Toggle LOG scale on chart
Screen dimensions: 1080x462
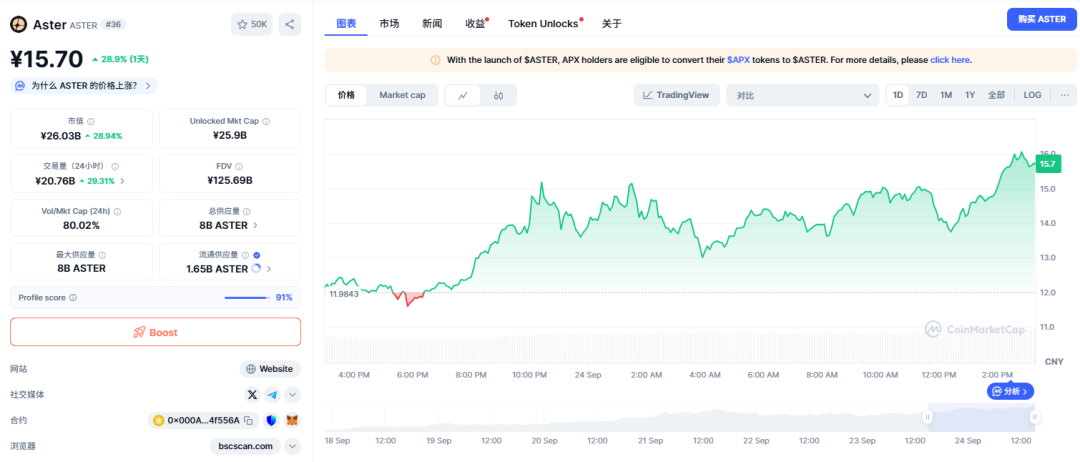[x=1032, y=95]
